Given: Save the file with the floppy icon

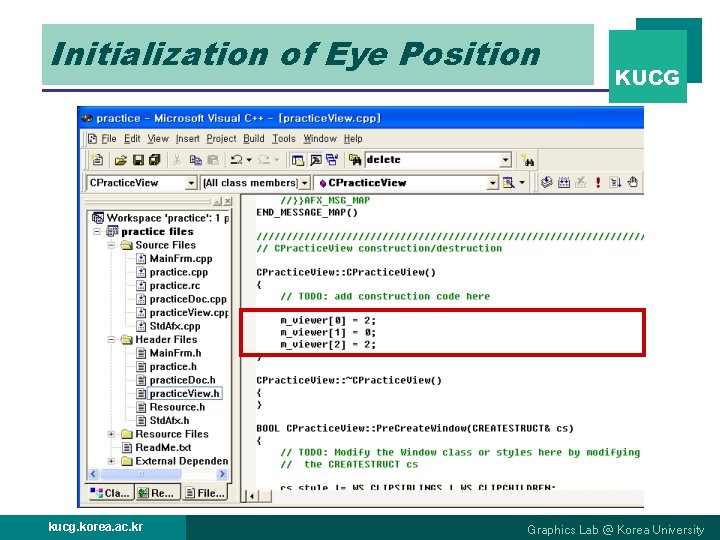Looking at the screenshot, I should [138, 160].
